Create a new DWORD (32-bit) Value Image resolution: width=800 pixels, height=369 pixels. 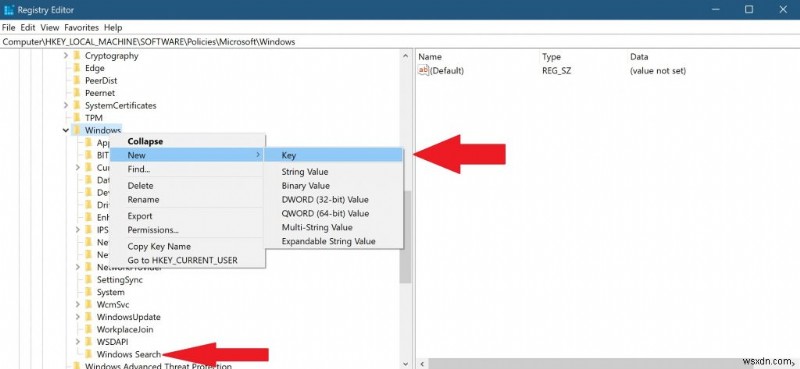click(x=334, y=200)
